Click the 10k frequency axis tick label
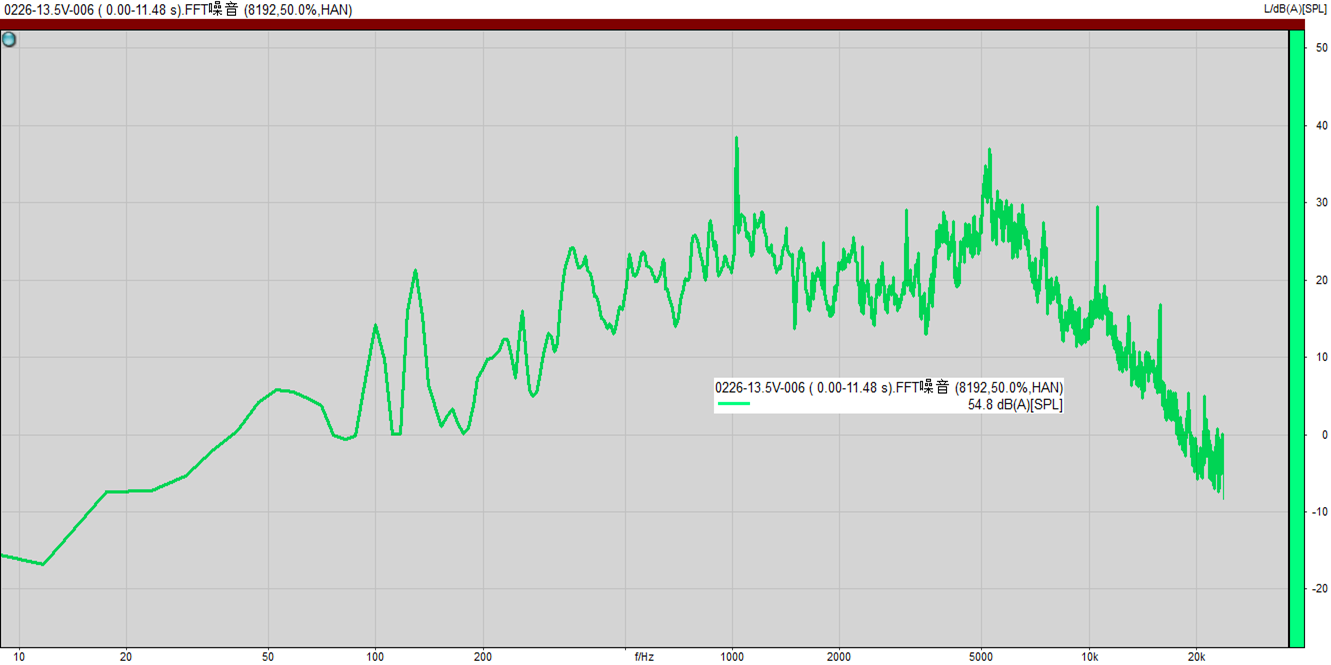This screenshot has height=665, width=1331. 1090,657
